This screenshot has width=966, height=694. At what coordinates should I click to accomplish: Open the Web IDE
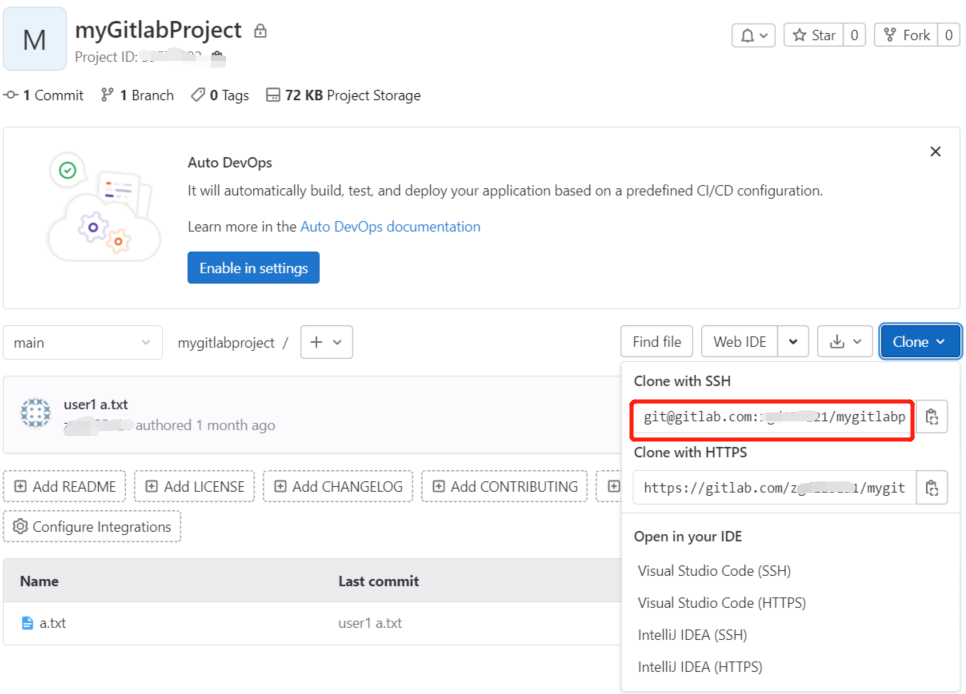tap(740, 342)
